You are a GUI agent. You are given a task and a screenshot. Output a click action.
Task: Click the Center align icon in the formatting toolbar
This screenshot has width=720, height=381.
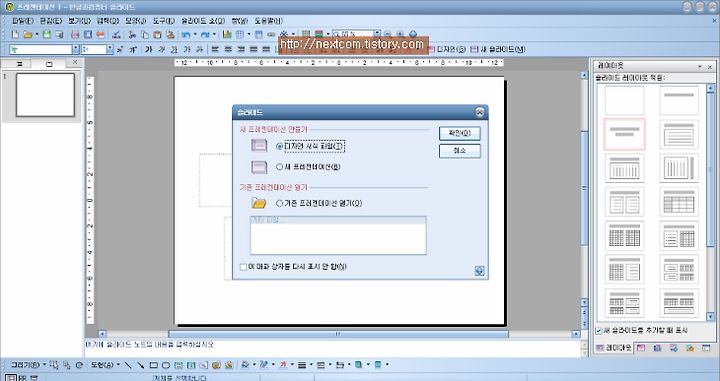pos(228,49)
